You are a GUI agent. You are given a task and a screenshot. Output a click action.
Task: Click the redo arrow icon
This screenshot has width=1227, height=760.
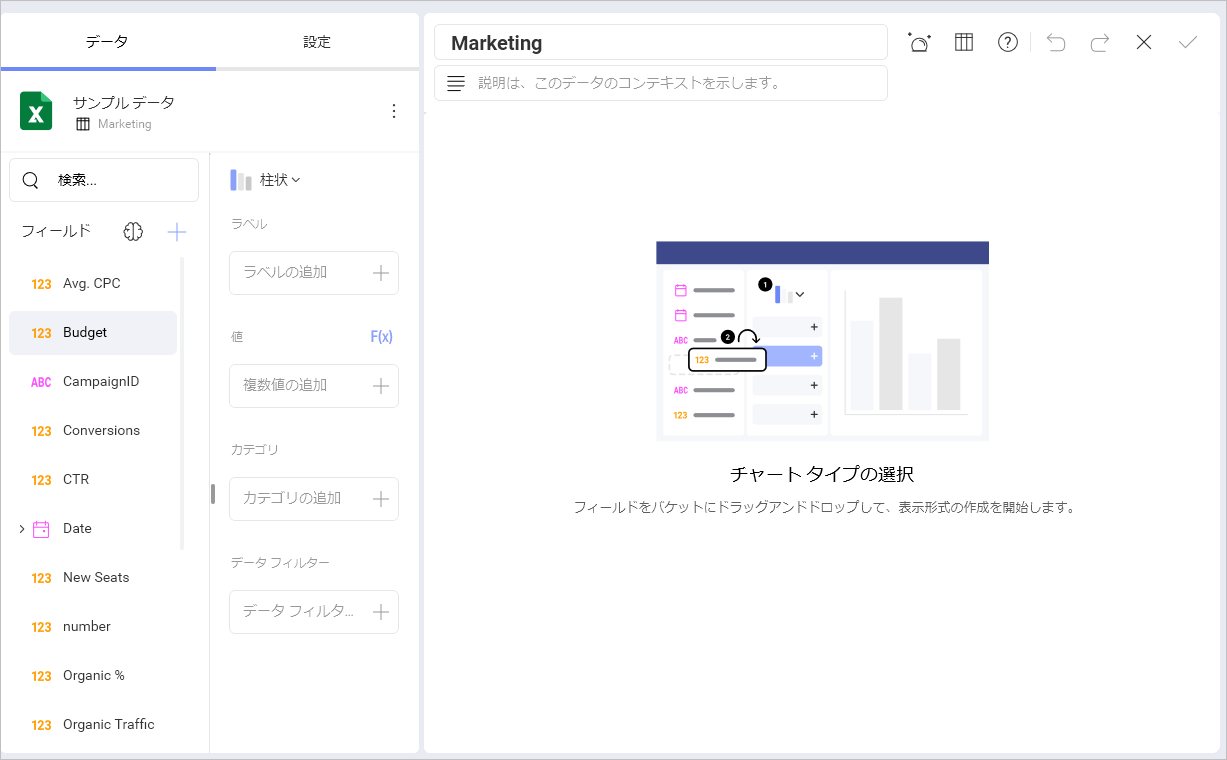click(1100, 42)
